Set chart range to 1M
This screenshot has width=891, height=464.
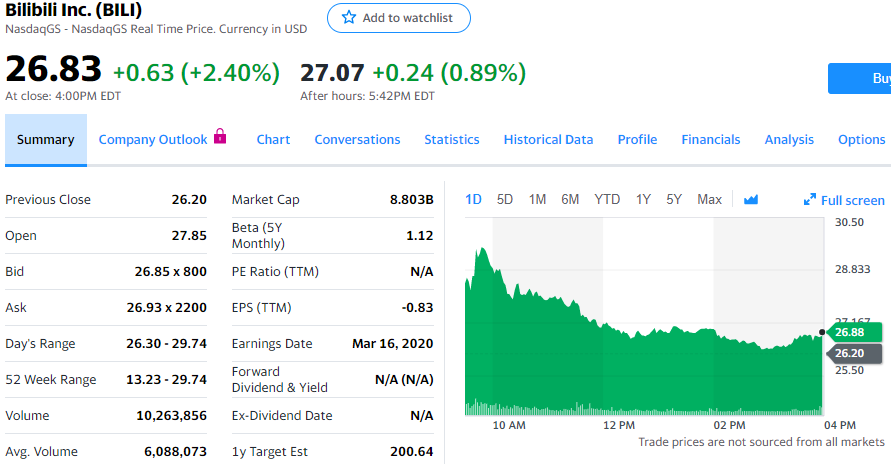[537, 199]
